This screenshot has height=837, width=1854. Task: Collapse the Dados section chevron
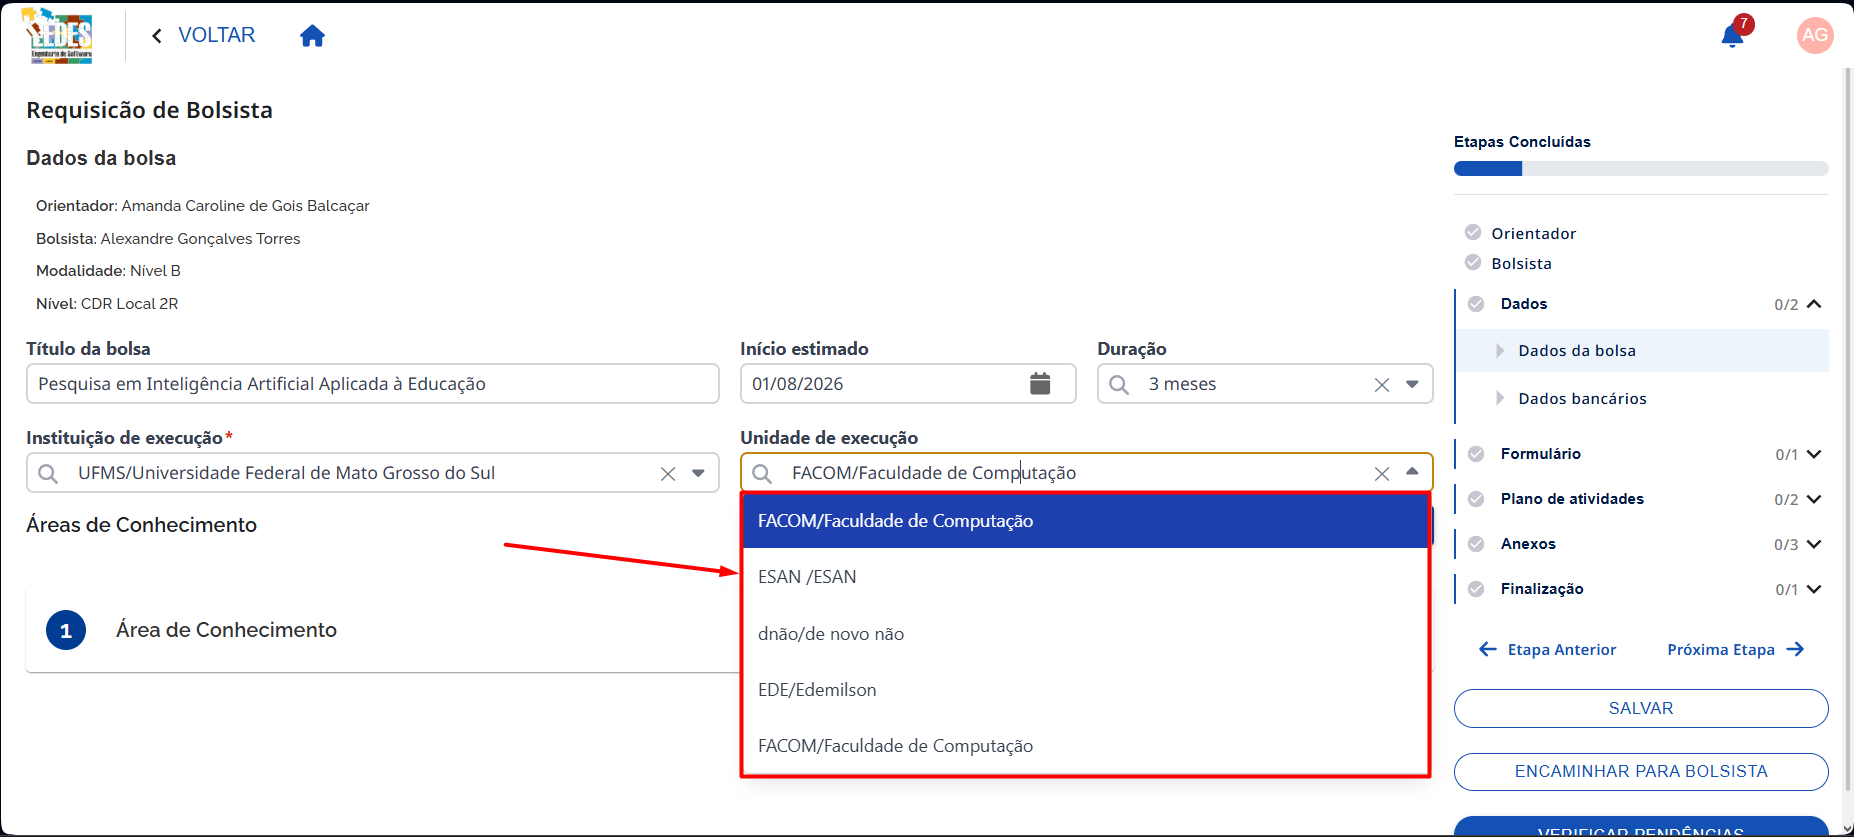click(1814, 304)
